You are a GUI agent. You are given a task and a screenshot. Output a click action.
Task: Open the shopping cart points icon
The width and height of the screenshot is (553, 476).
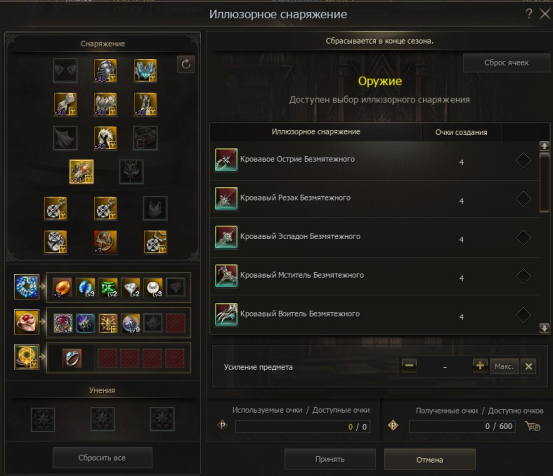(533, 426)
